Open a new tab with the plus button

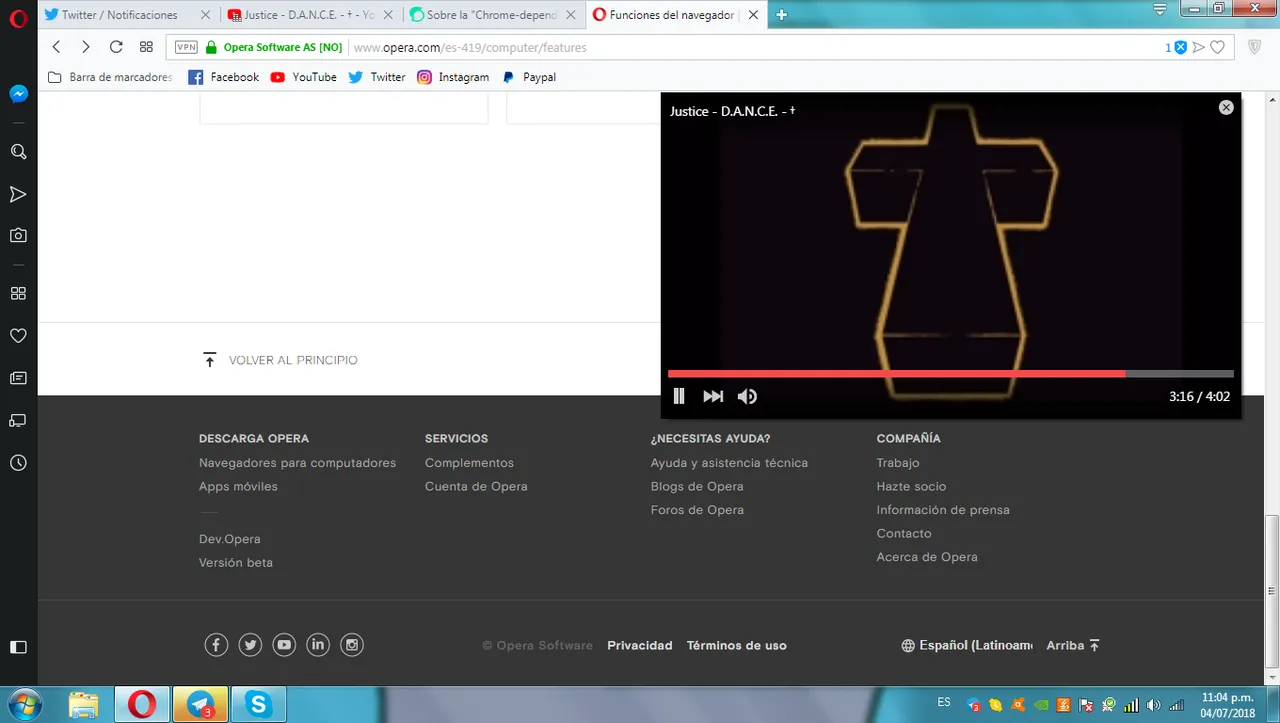pos(782,15)
